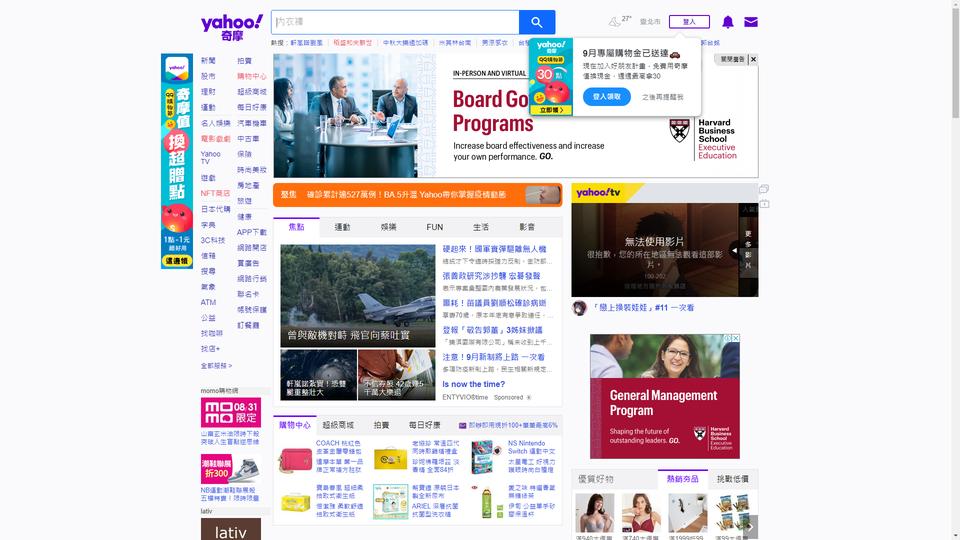
Task: Switch to the FUN news tab
Action: 435,227
